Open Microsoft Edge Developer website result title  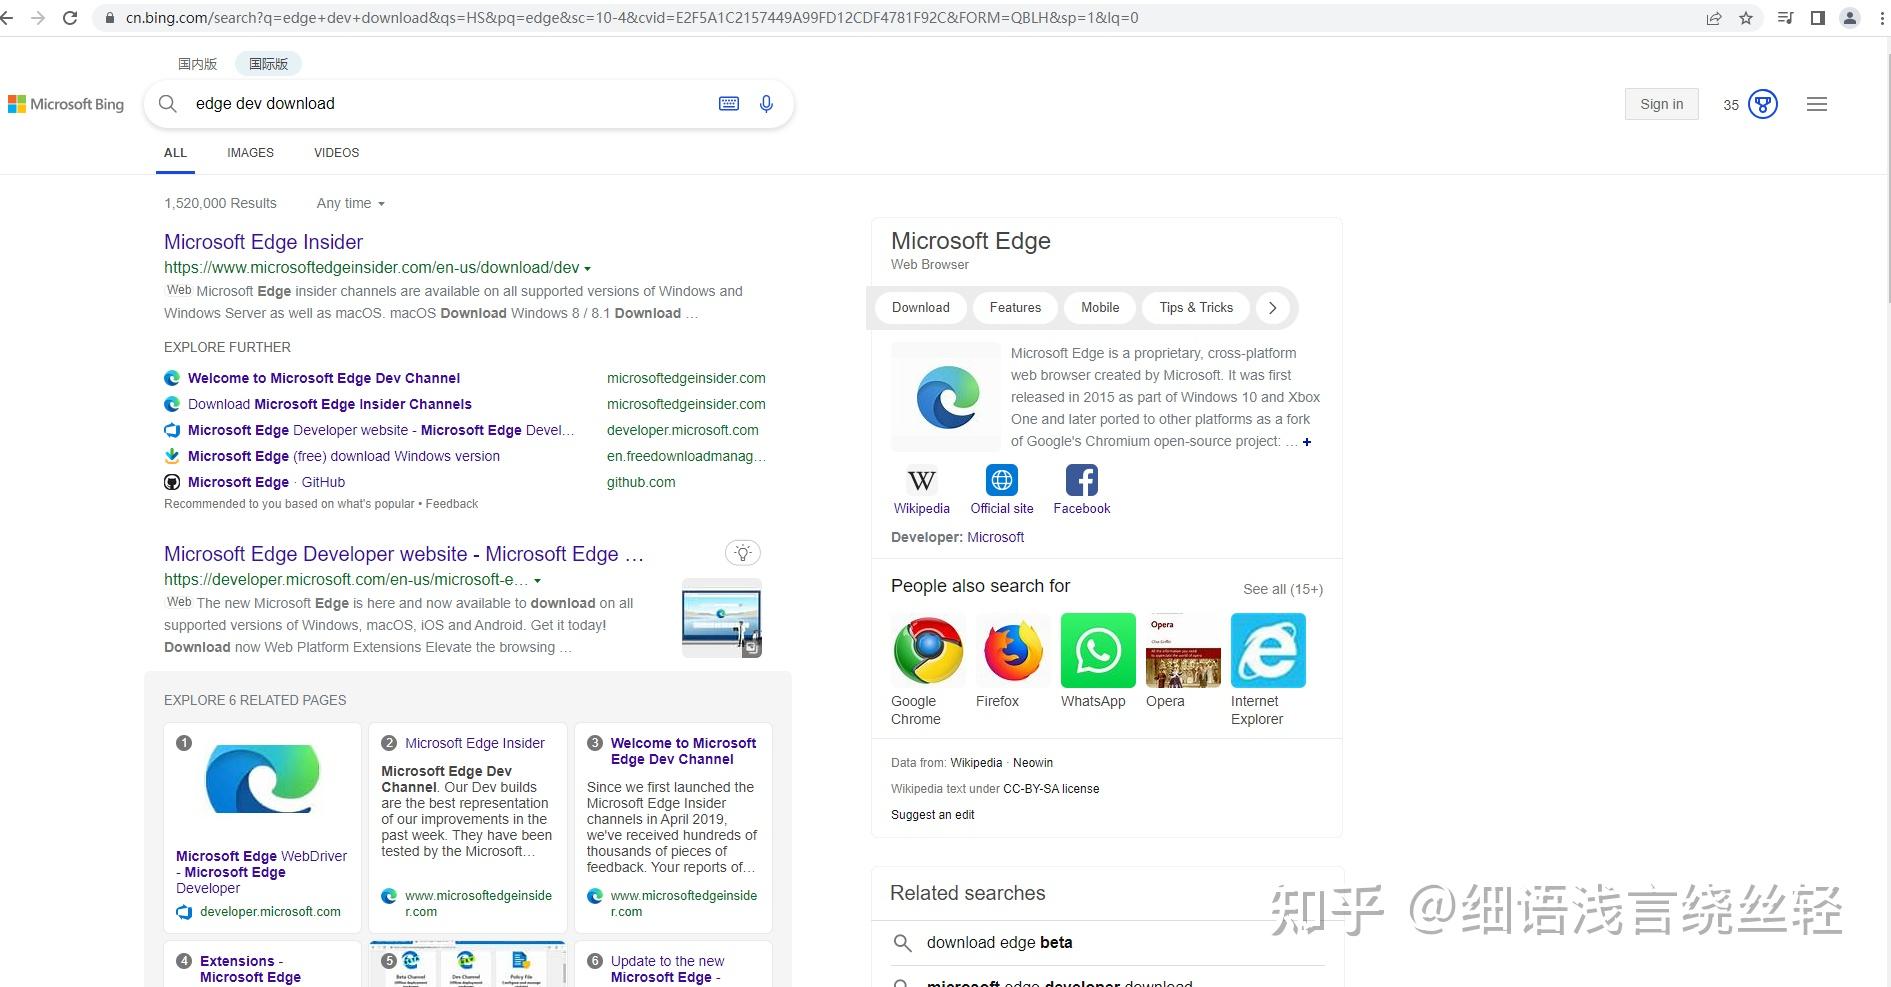[404, 554]
